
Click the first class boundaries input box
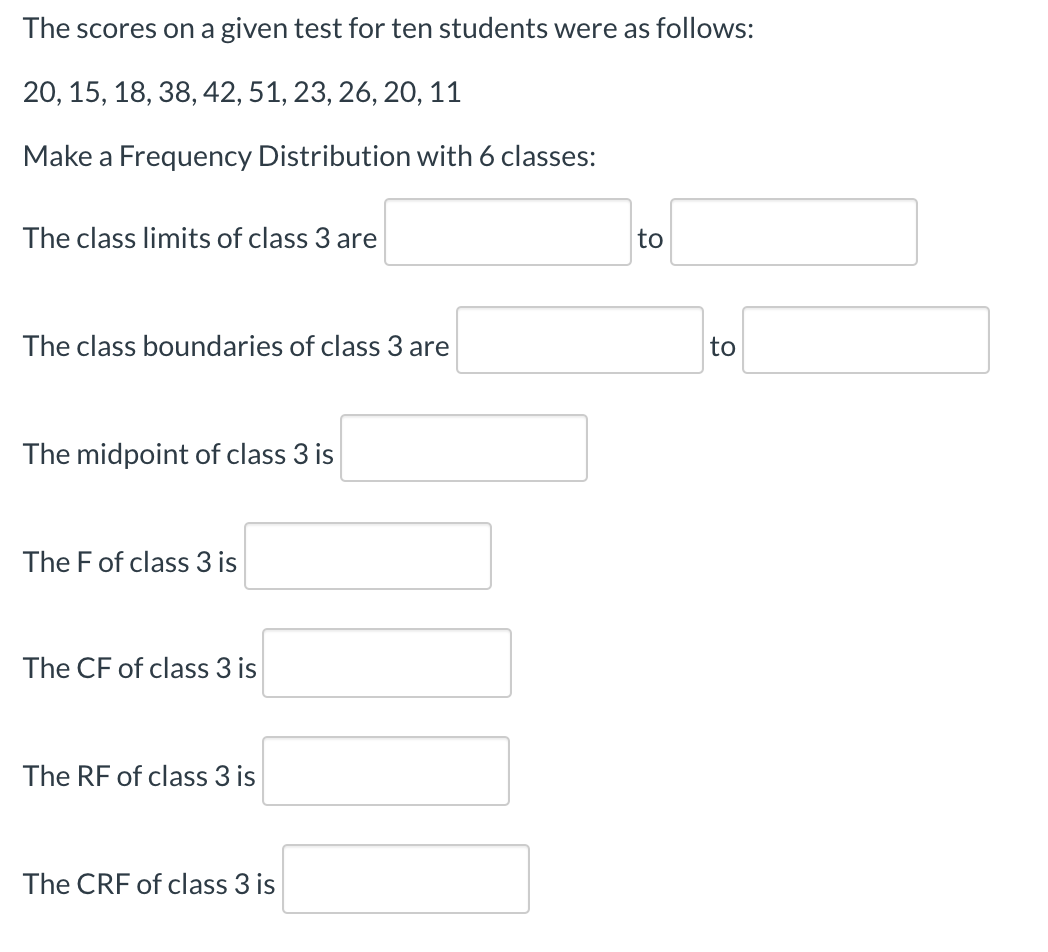(579, 340)
